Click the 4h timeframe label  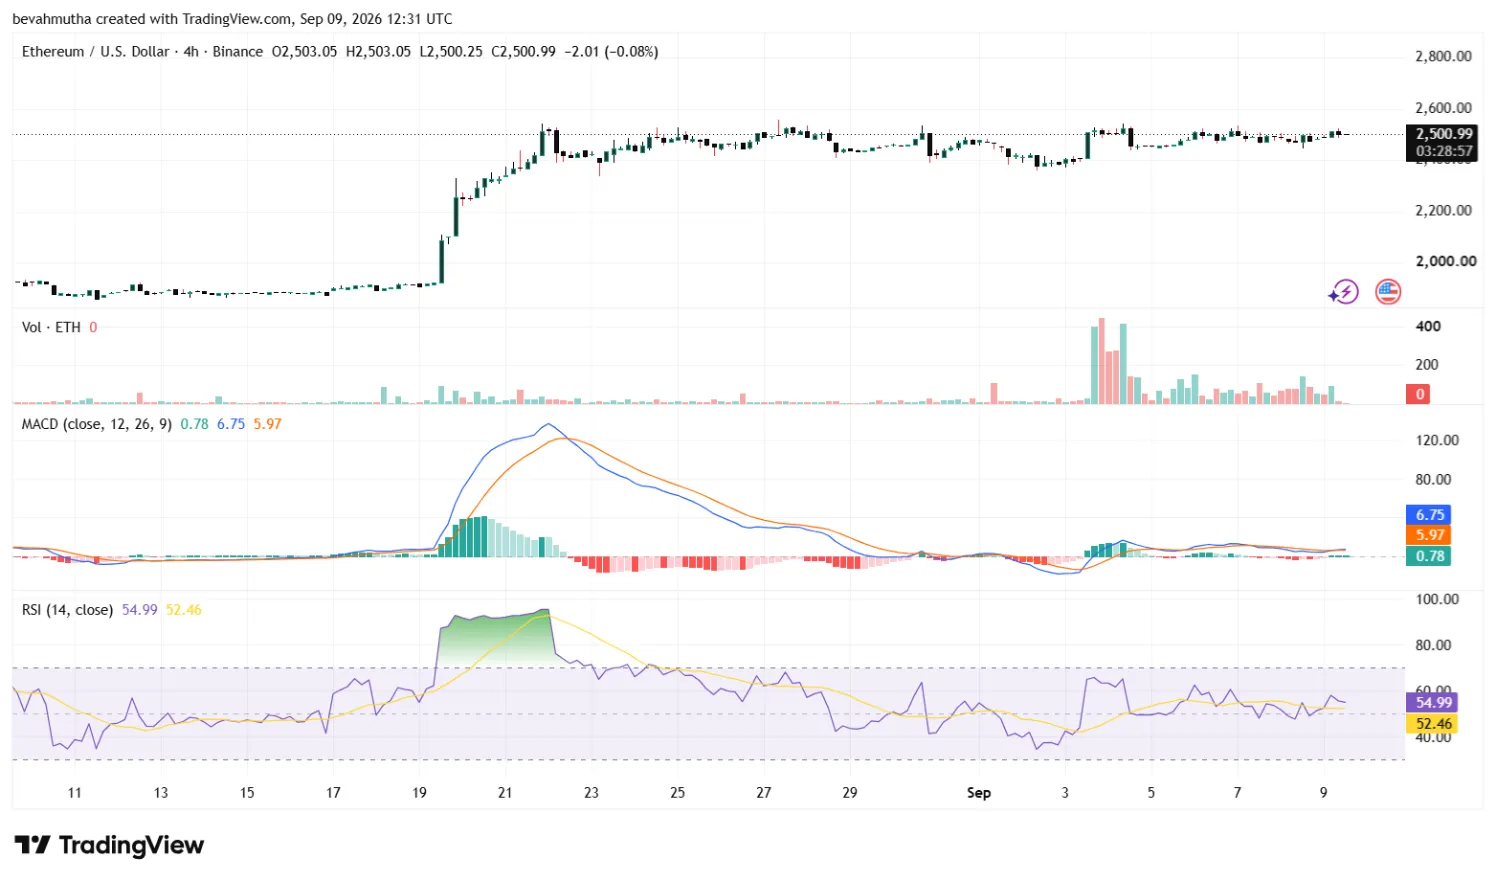(191, 51)
